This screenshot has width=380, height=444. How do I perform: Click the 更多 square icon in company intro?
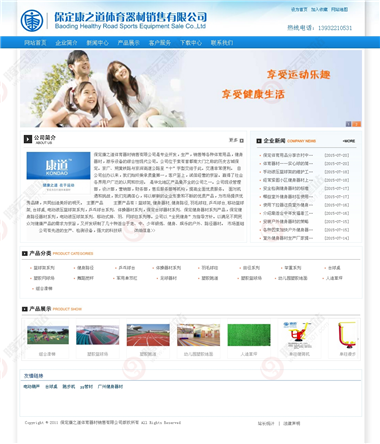coord(242,141)
